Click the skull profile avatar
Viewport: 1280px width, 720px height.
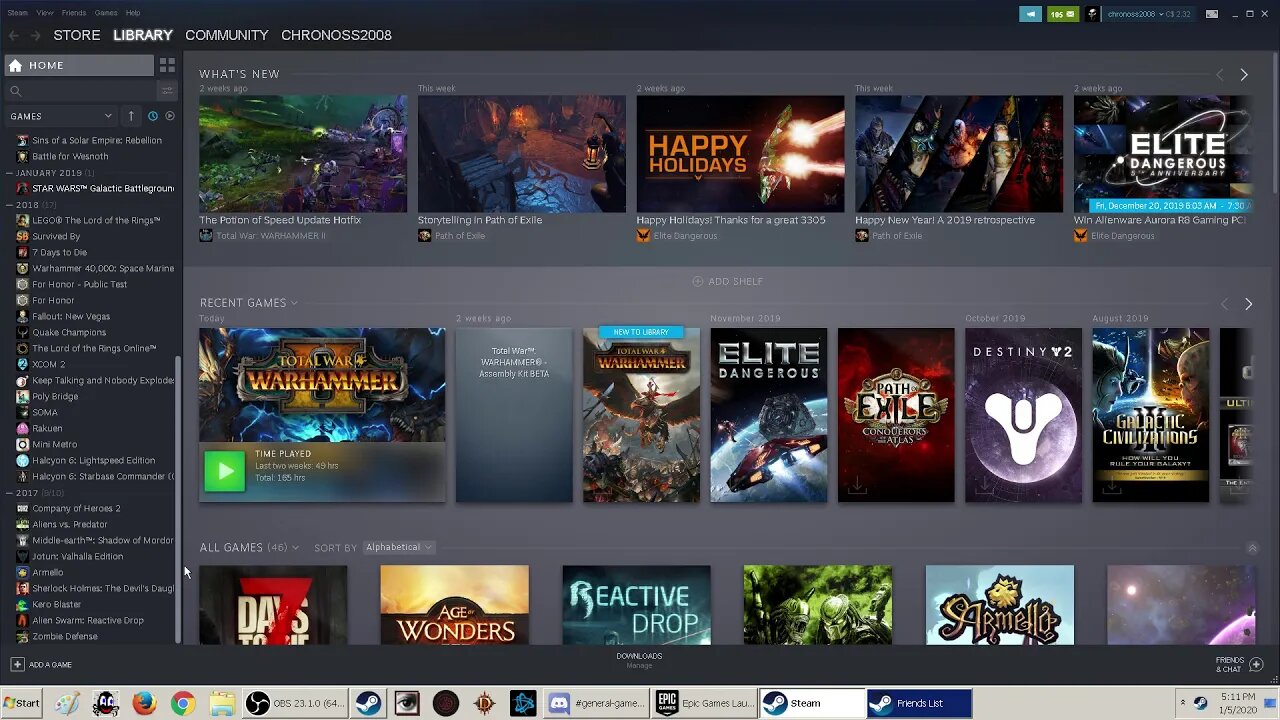tap(1092, 14)
